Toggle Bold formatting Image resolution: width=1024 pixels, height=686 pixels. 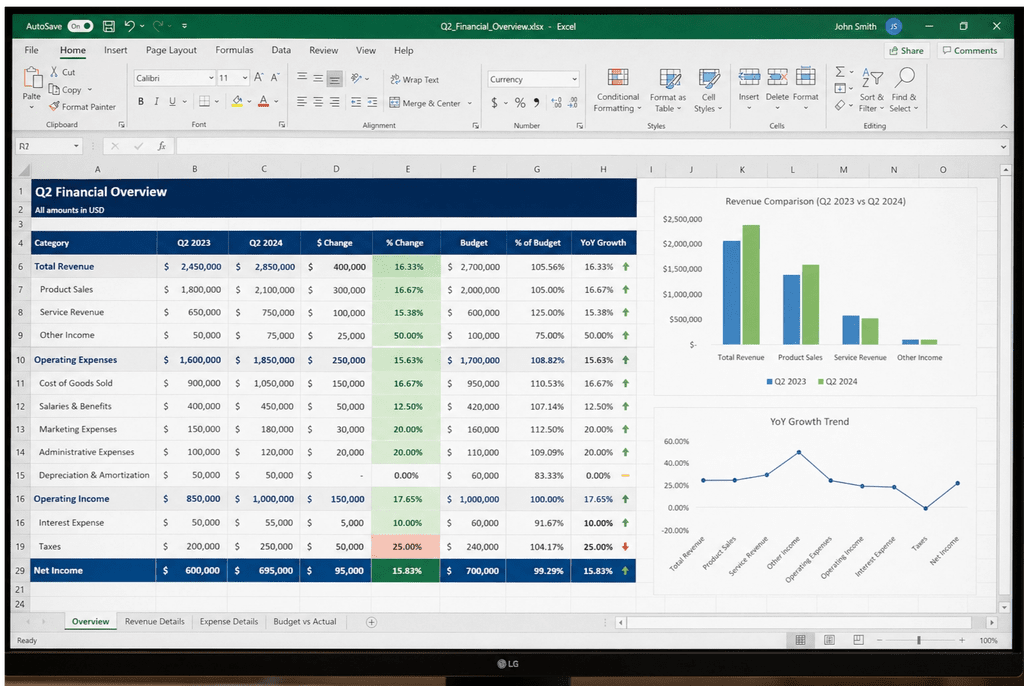(141, 102)
